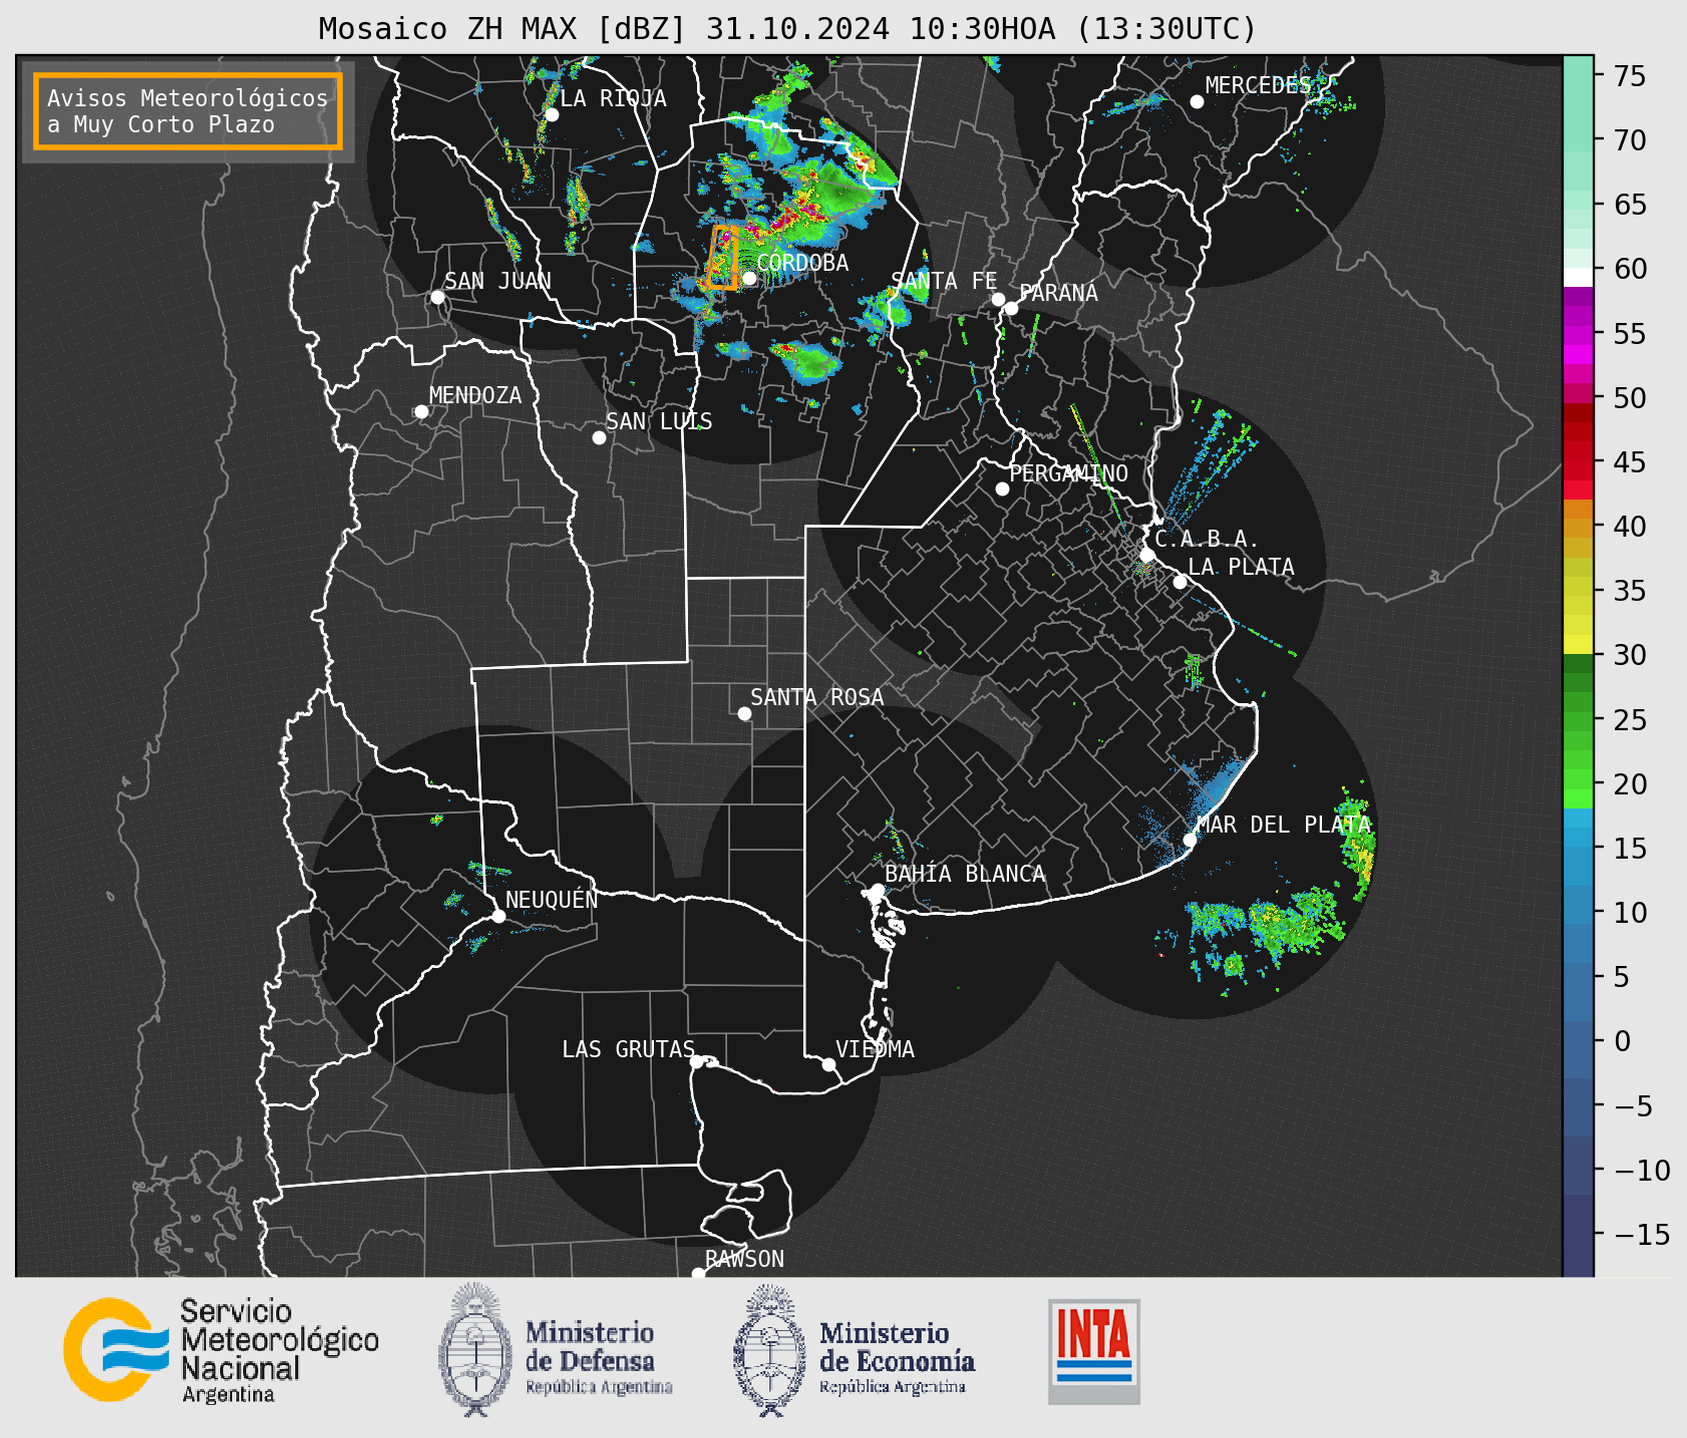Select the C.A.B.A. city marker
This screenshot has height=1438, width=1687.
pos(1148,555)
